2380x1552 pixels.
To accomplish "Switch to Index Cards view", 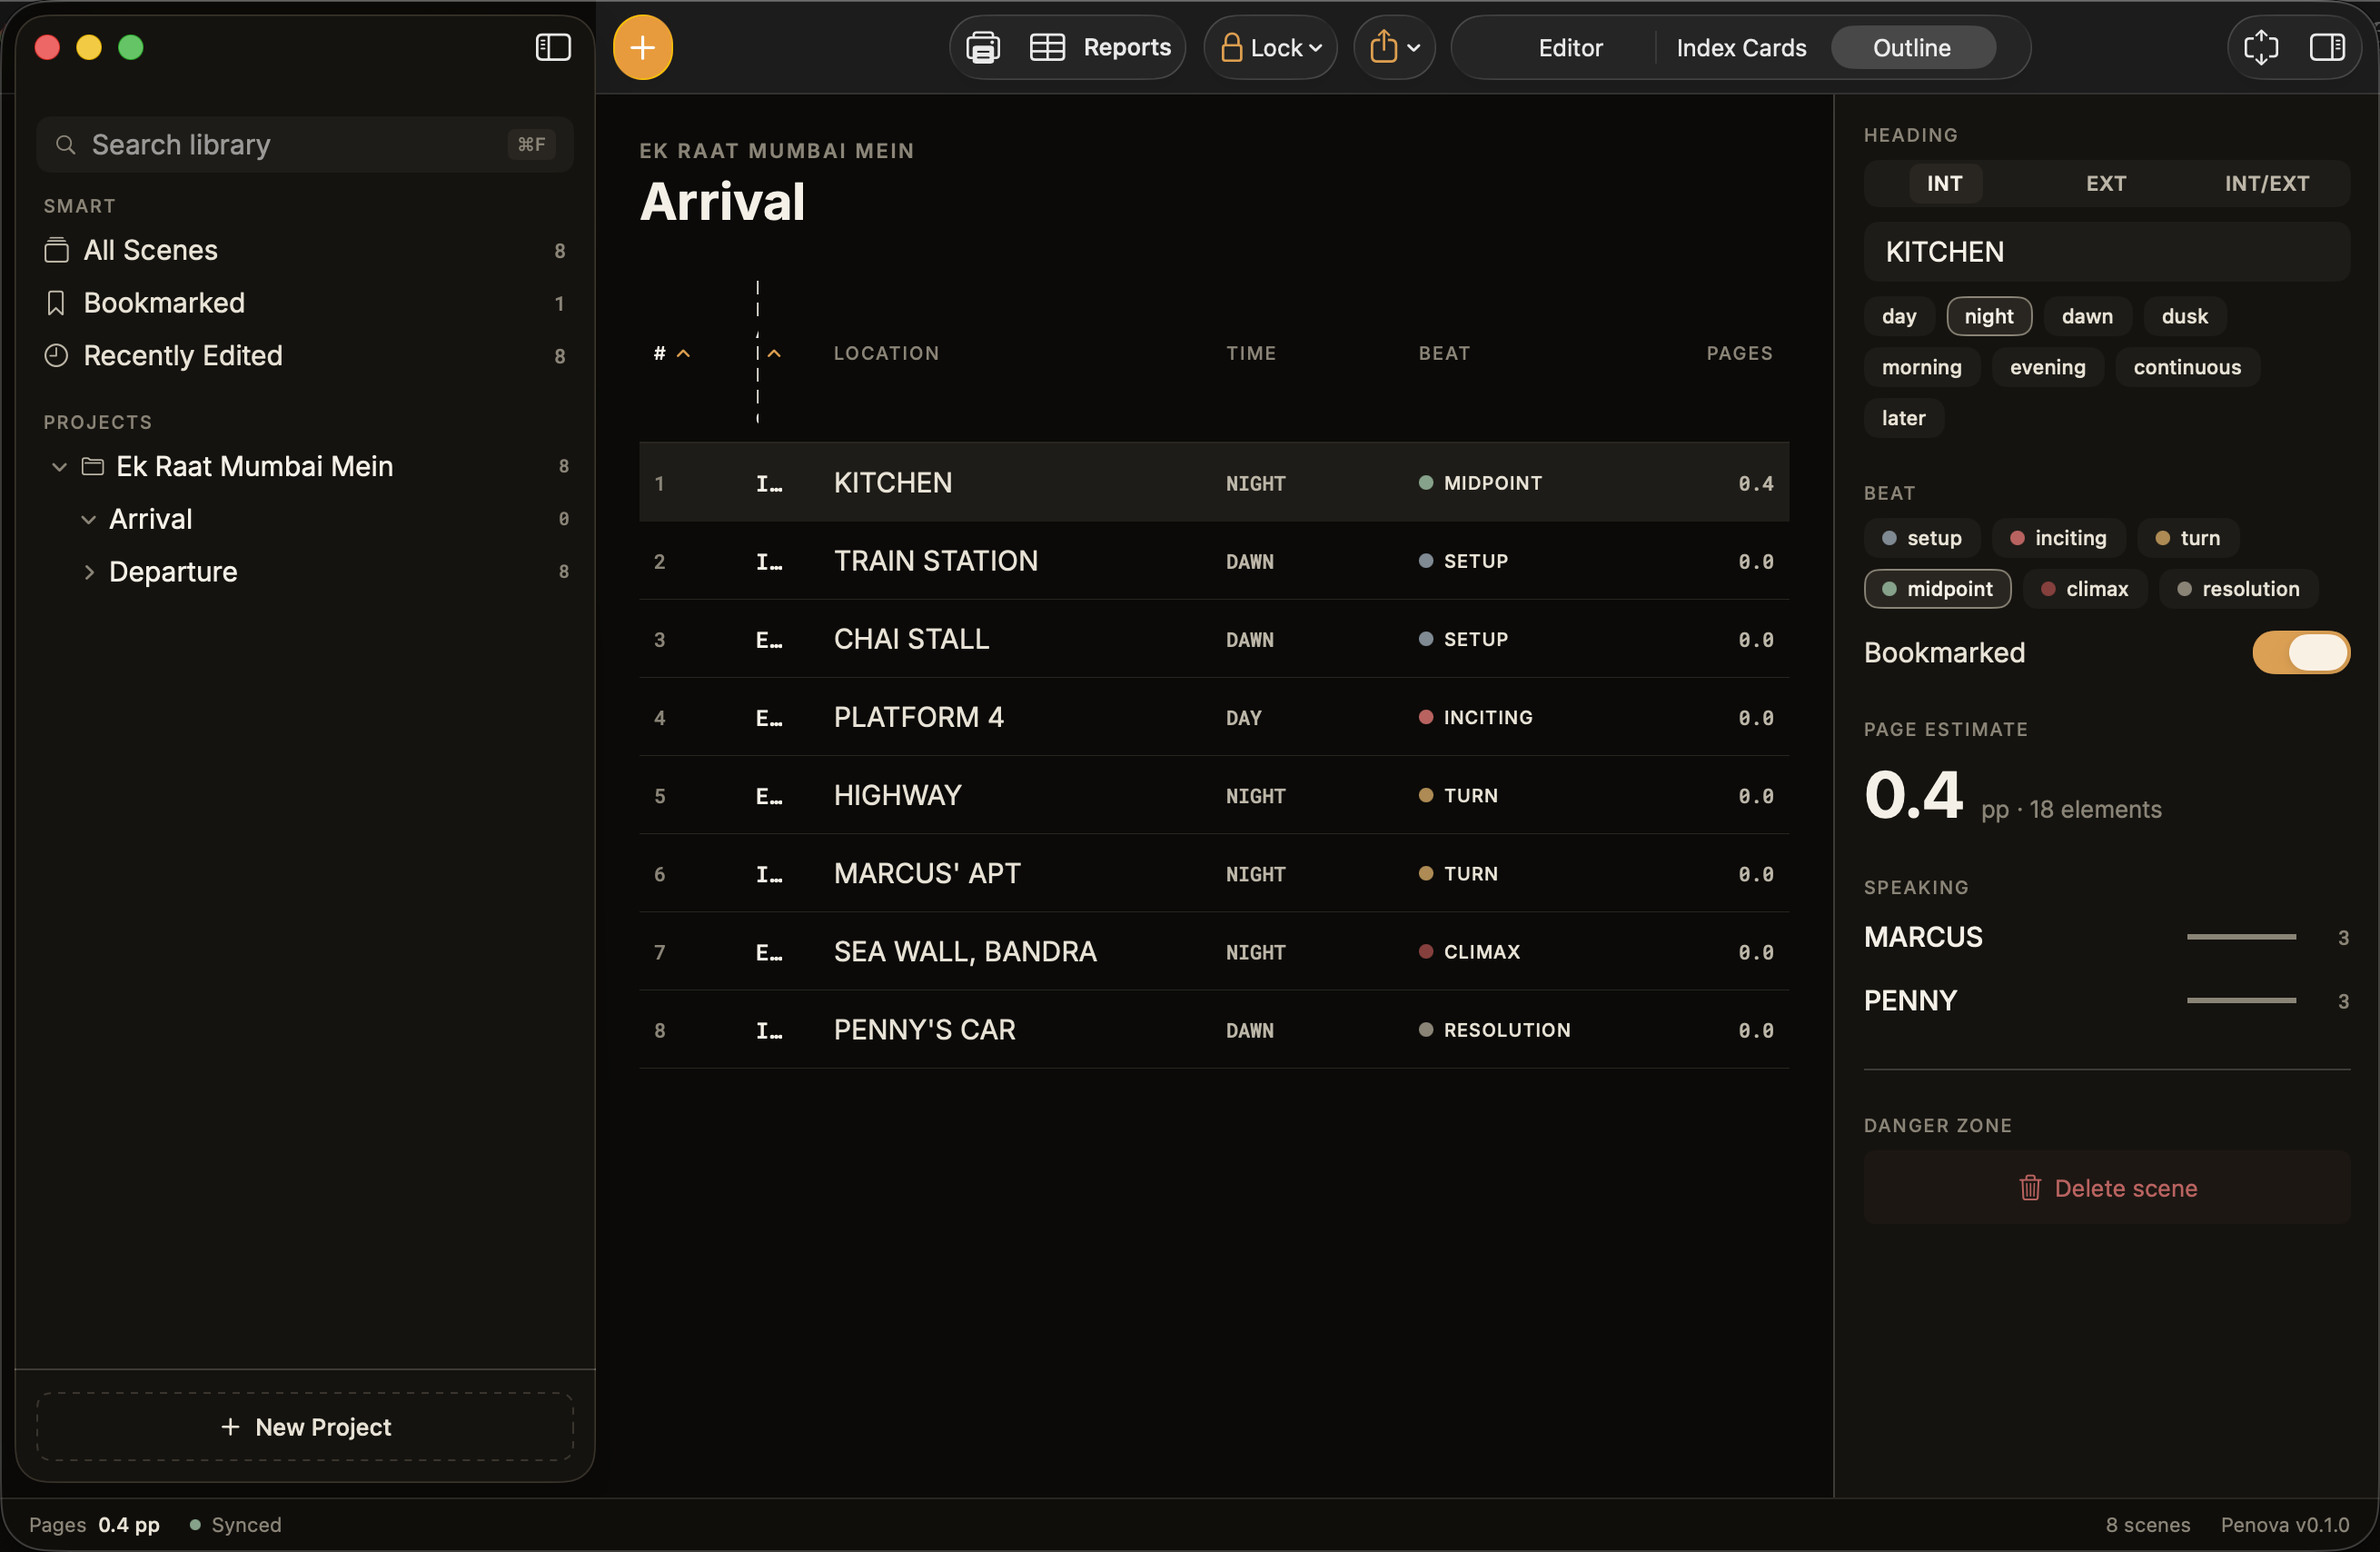I will point(1741,47).
